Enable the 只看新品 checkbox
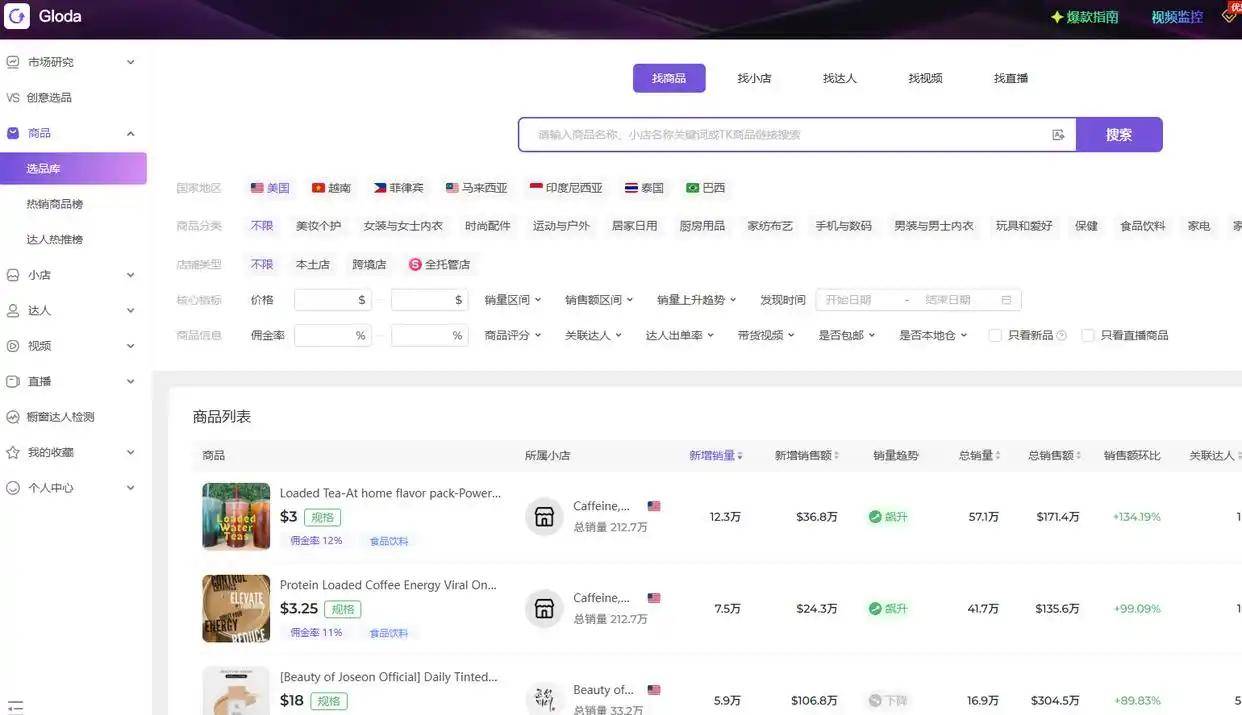The width and height of the screenshot is (1242, 715). [x=995, y=336]
